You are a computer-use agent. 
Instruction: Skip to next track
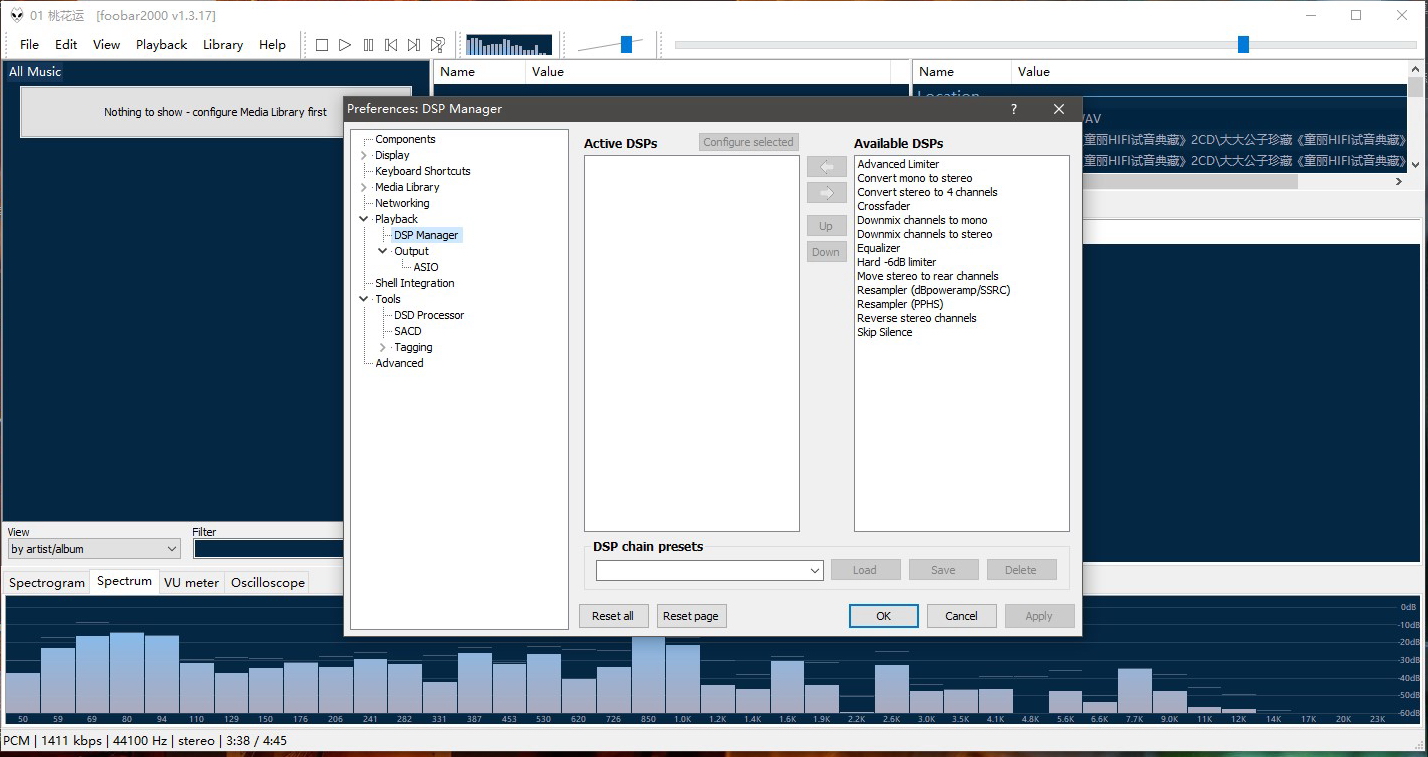tap(414, 45)
